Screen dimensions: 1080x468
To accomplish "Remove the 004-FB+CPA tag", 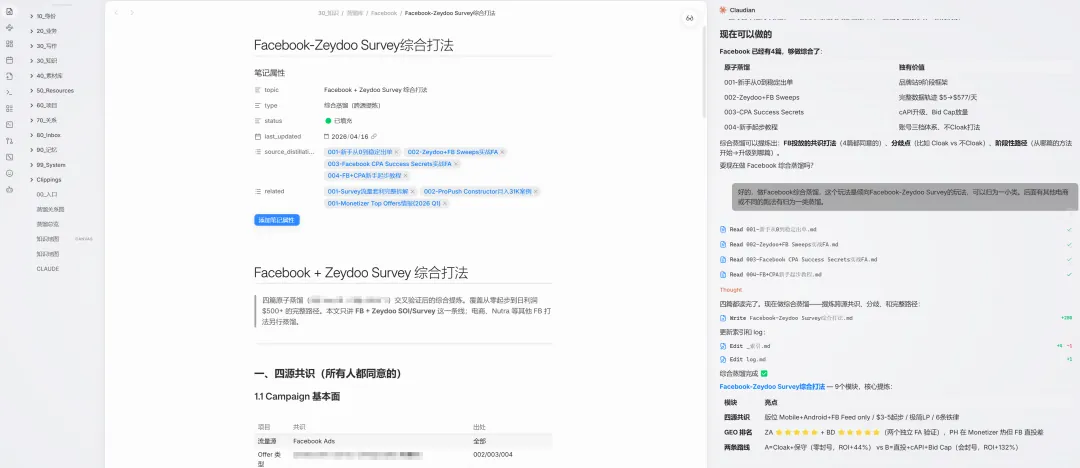I will click(x=406, y=176).
